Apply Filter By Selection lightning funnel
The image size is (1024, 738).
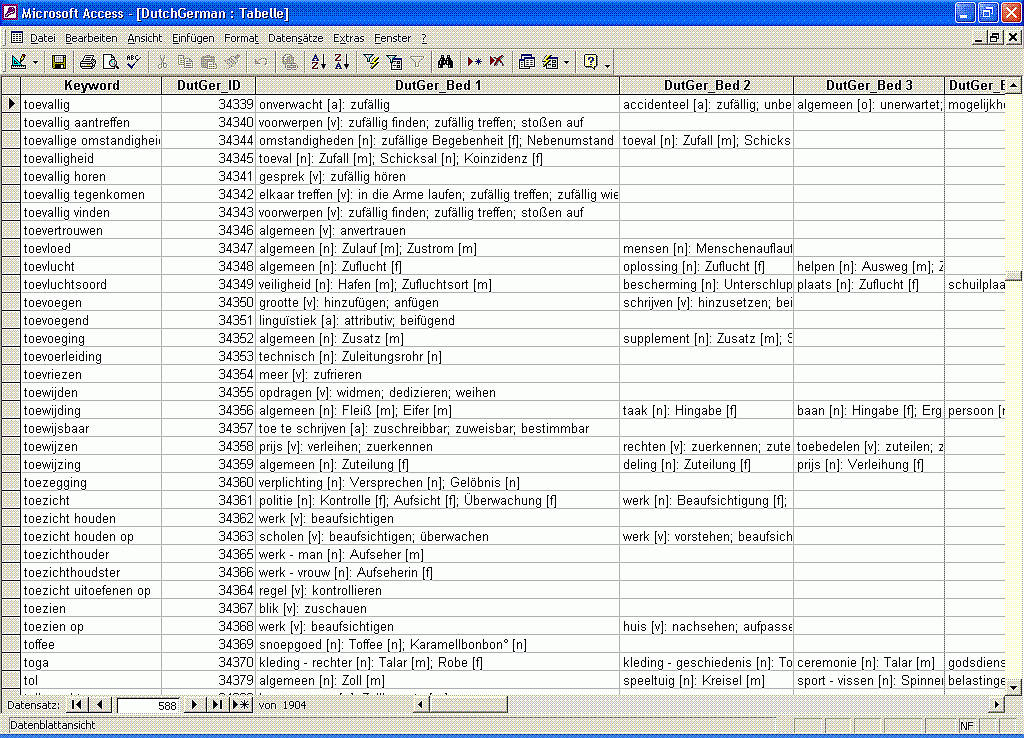pyautogui.click(x=371, y=62)
